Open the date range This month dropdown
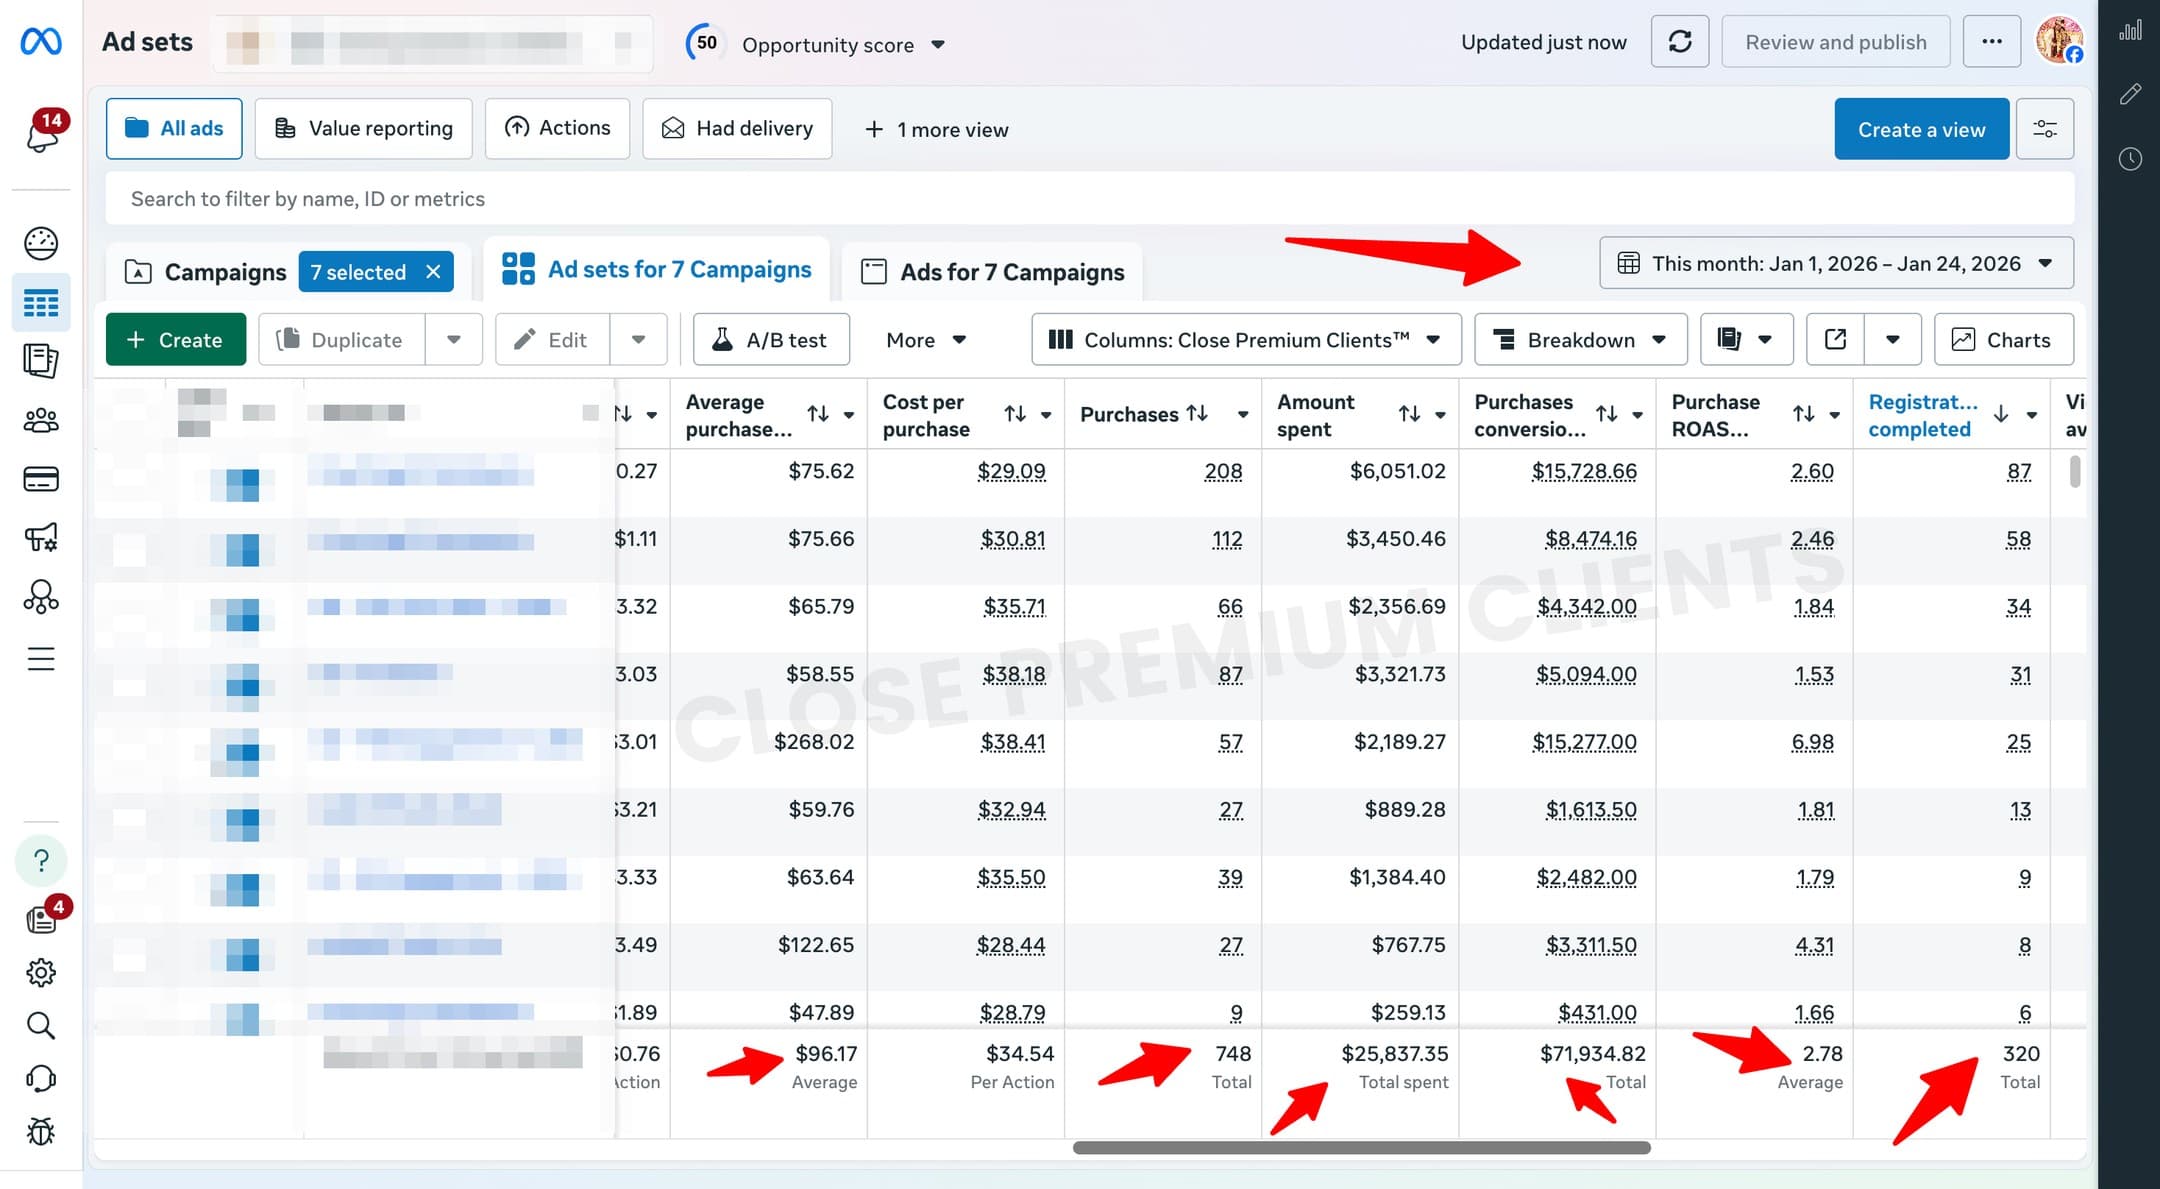Image resolution: width=2160 pixels, height=1189 pixels. coord(1836,263)
